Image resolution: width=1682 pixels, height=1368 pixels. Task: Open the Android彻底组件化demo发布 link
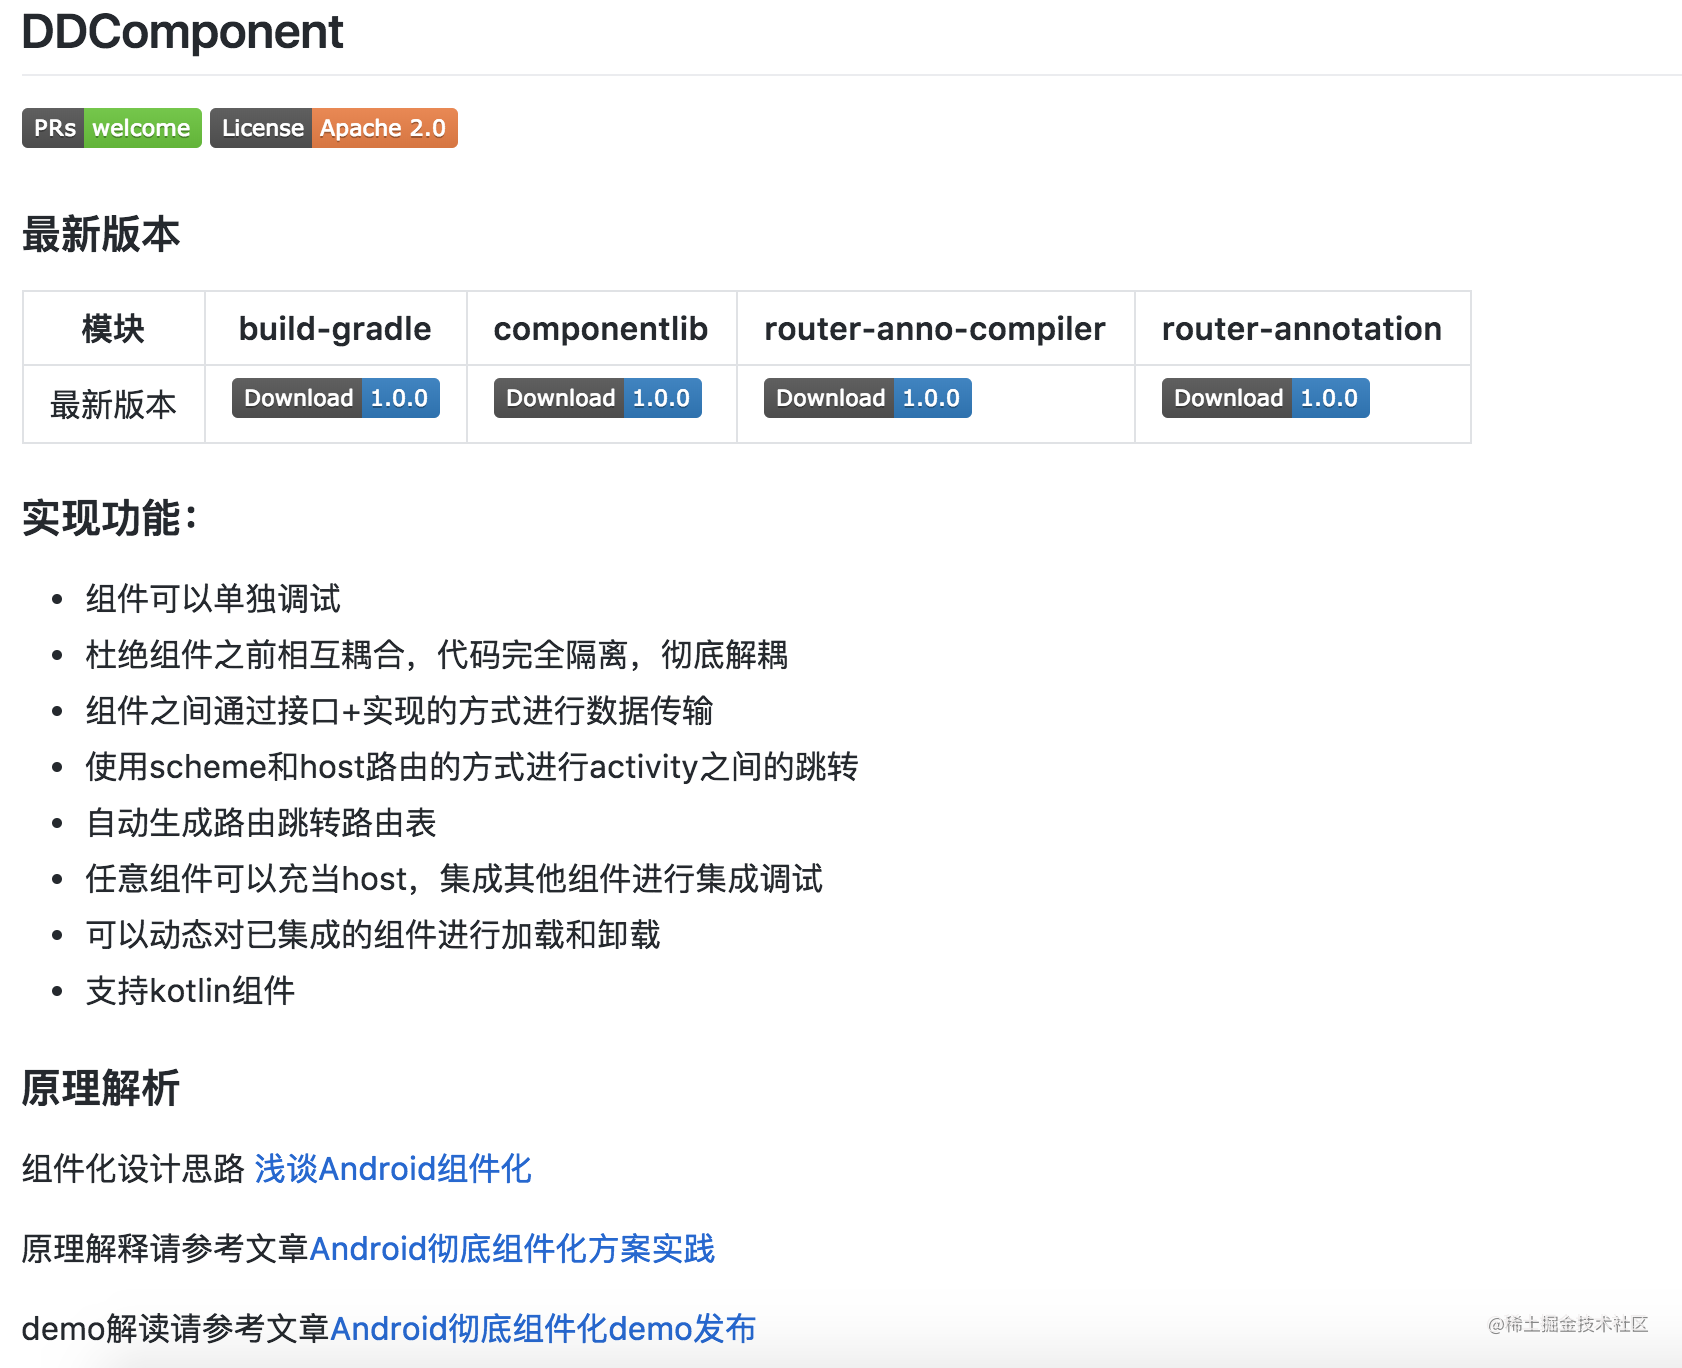[543, 1329]
